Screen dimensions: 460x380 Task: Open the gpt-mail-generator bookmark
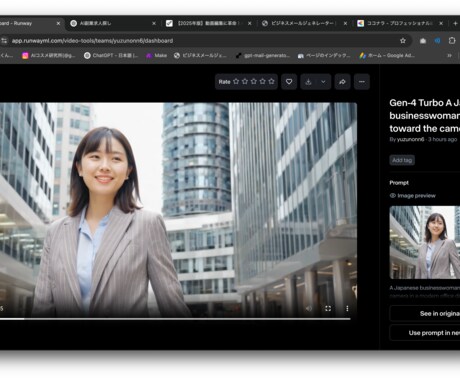click(263, 55)
